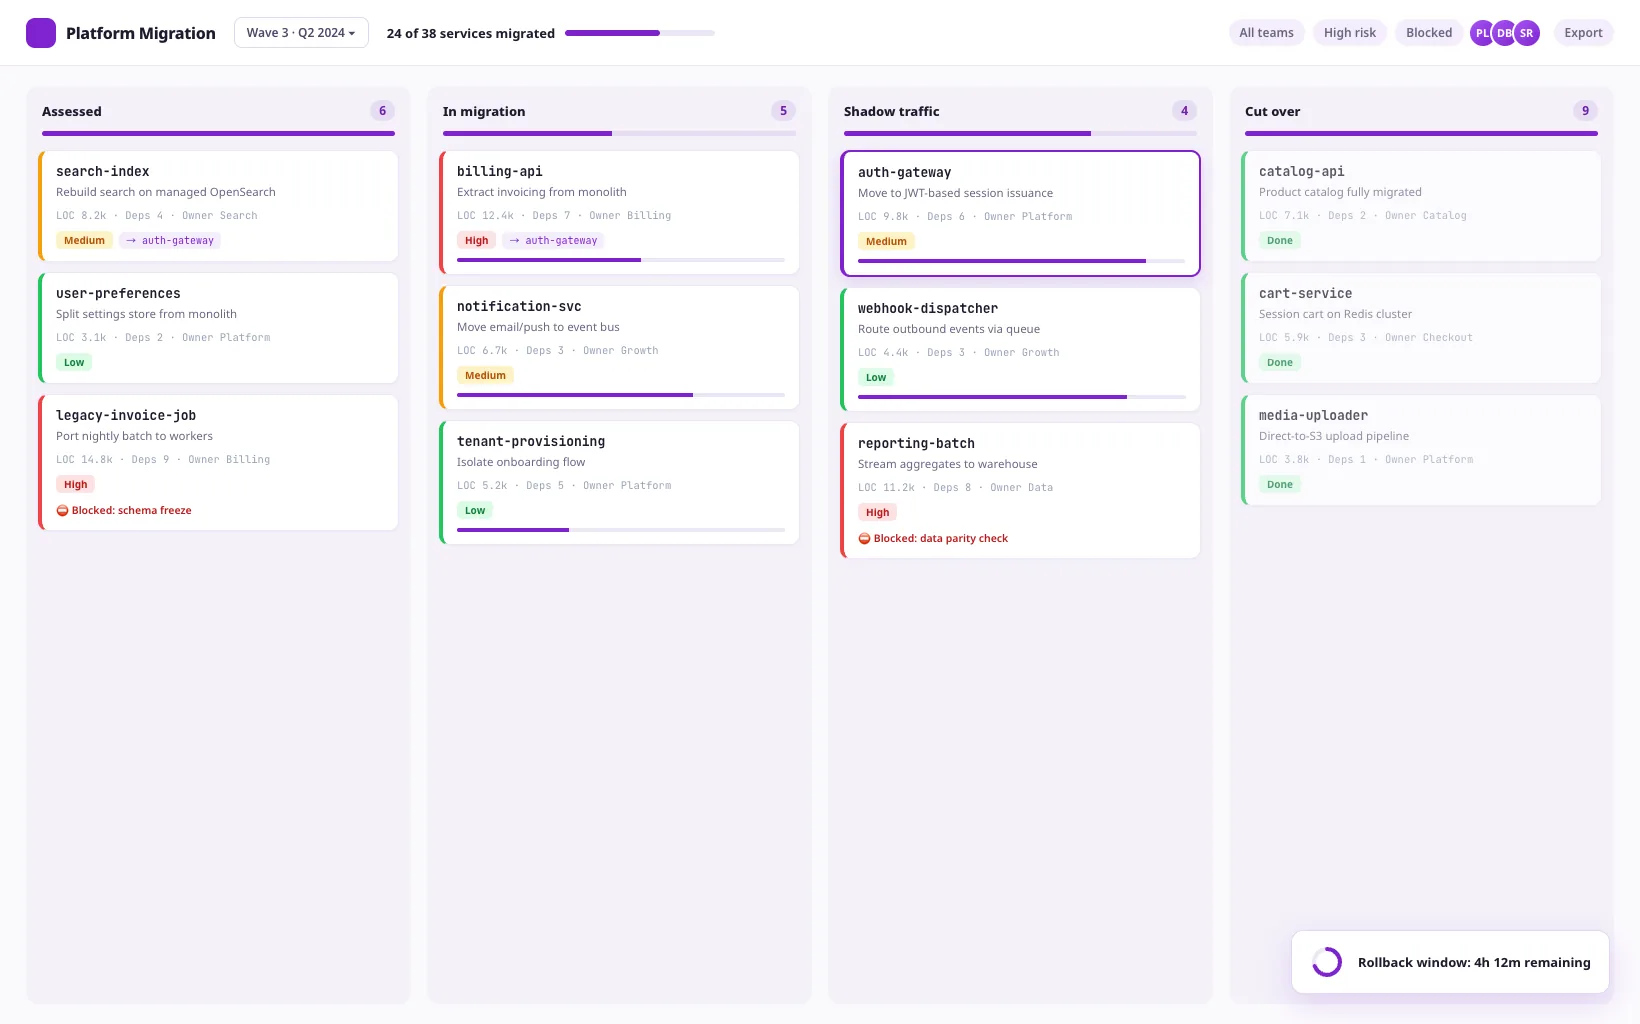1640x1024 pixels.
Task: Open the tenant-provisioning card title
Action: click(x=531, y=441)
